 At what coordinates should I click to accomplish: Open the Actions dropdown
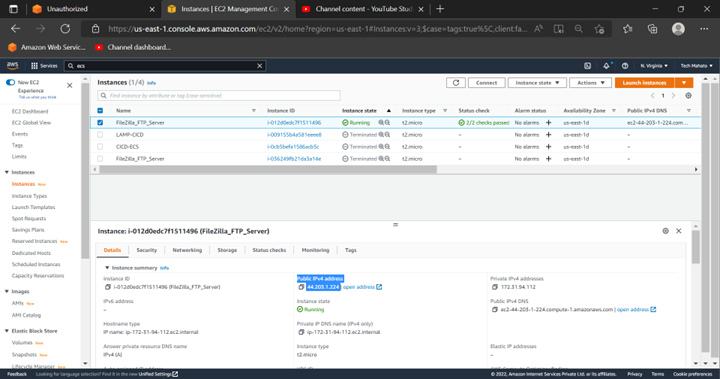[x=591, y=83]
